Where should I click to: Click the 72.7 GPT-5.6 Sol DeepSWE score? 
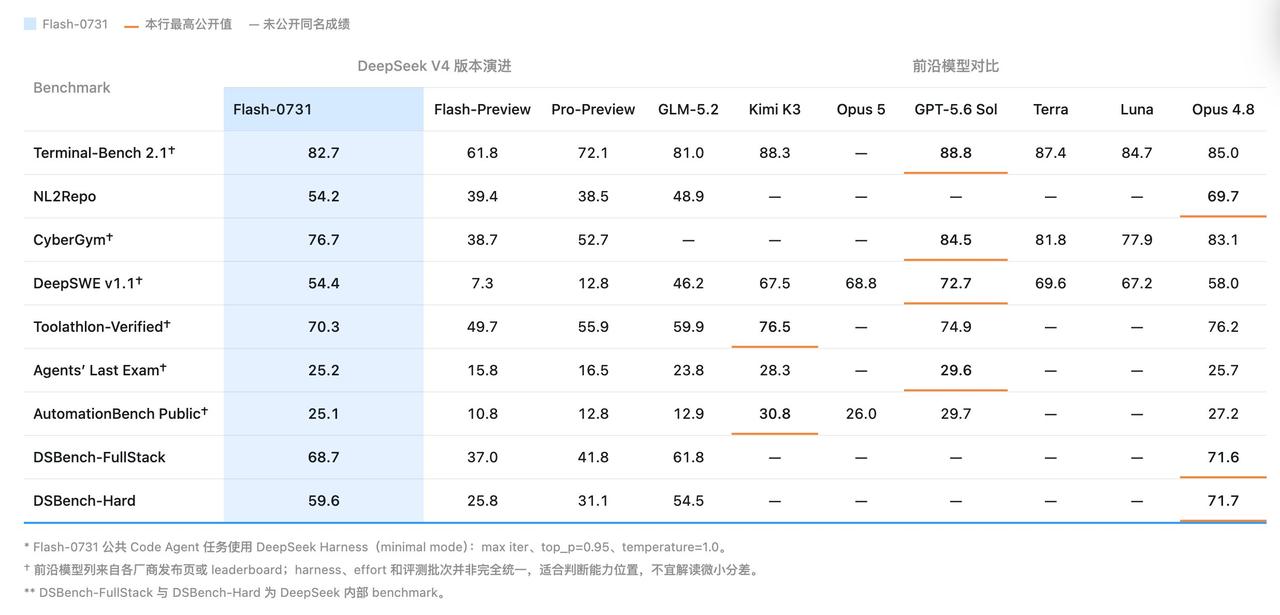click(956, 283)
